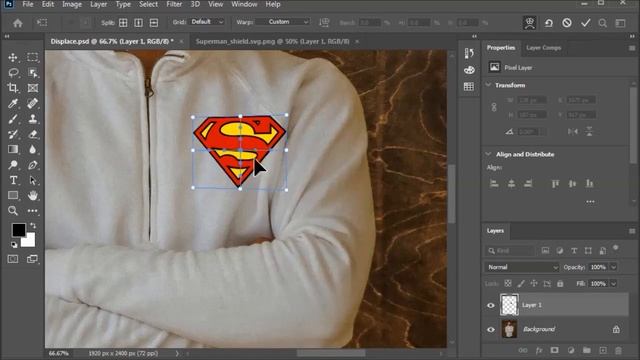The width and height of the screenshot is (640, 360).
Task: Select the Blur tool
Action: pyautogui.click(x=33, y=149)
